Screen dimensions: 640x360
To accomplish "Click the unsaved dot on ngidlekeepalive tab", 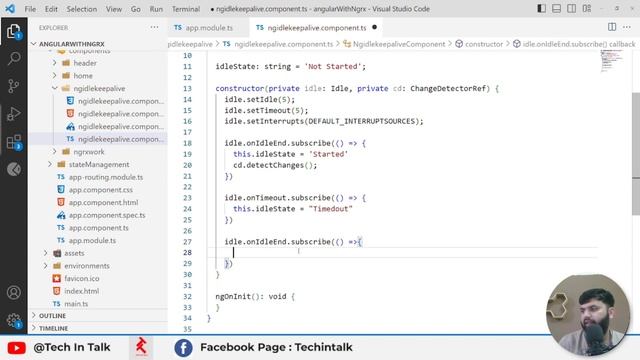I will pyautogui.click(x=374, y=27).
